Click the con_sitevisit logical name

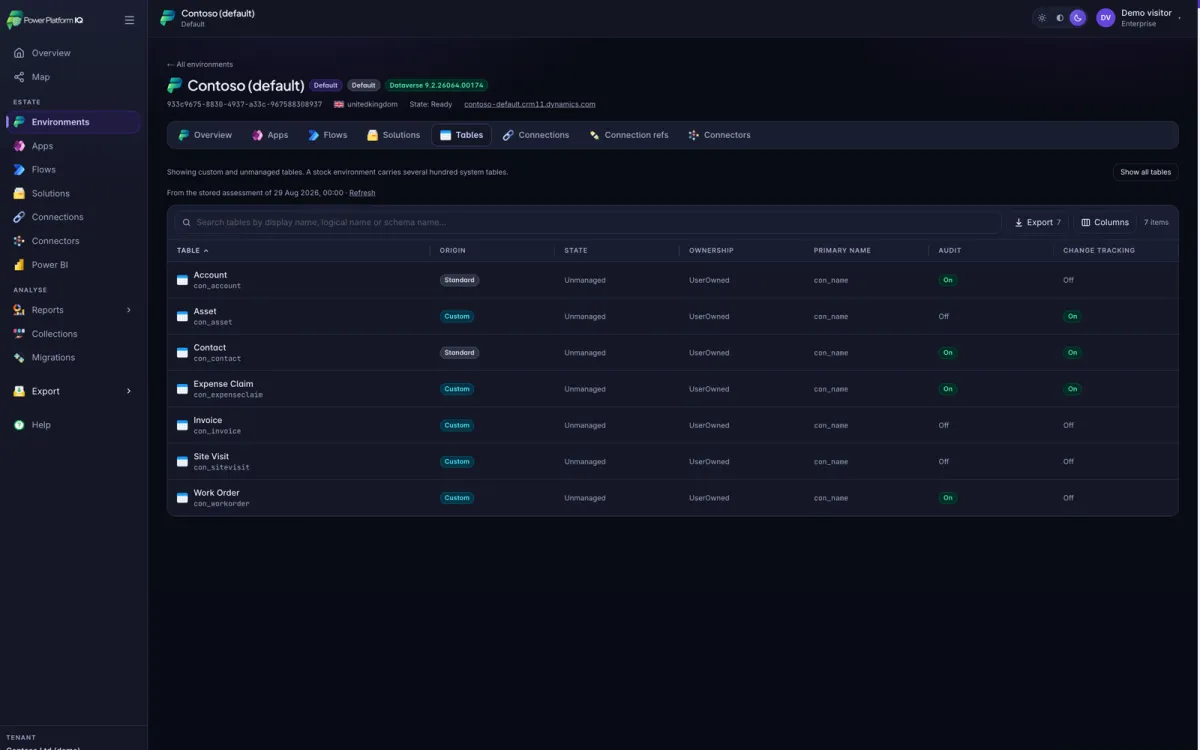point(222,467)
